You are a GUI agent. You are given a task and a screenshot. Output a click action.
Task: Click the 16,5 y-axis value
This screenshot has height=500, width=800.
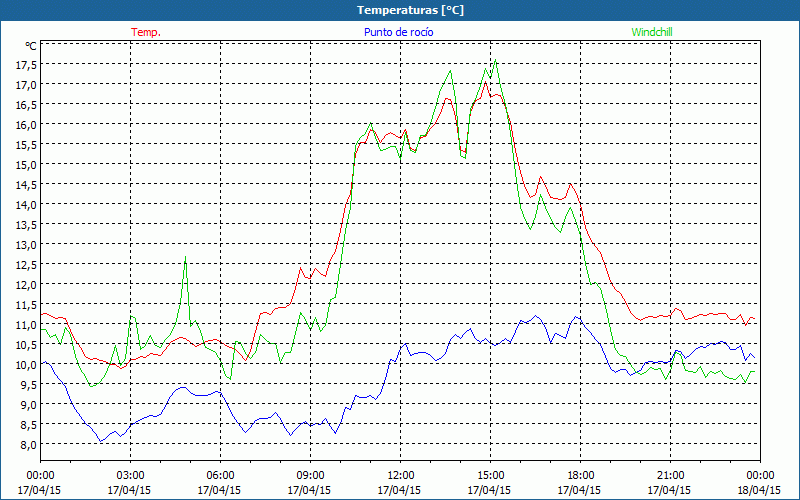[x=26, y=104]
